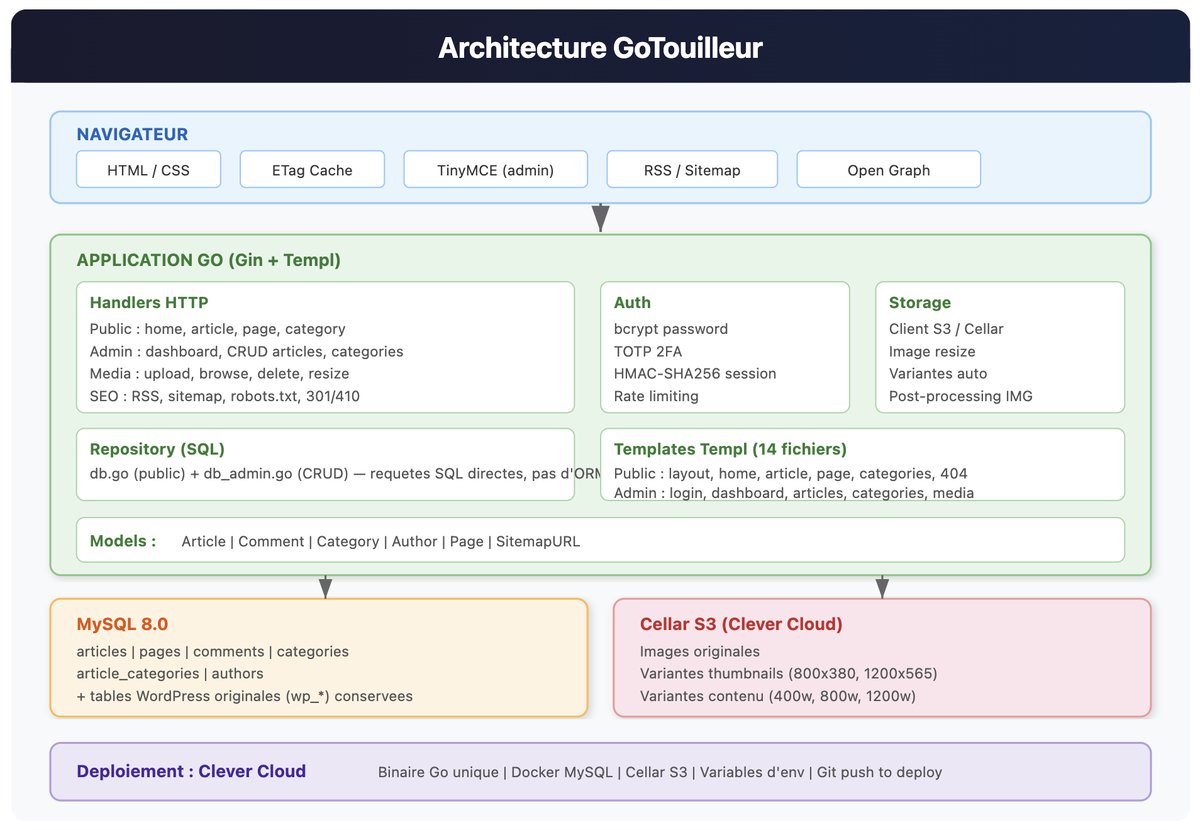Click the Models label
The image size is (1200, 830).
point(123,541)
